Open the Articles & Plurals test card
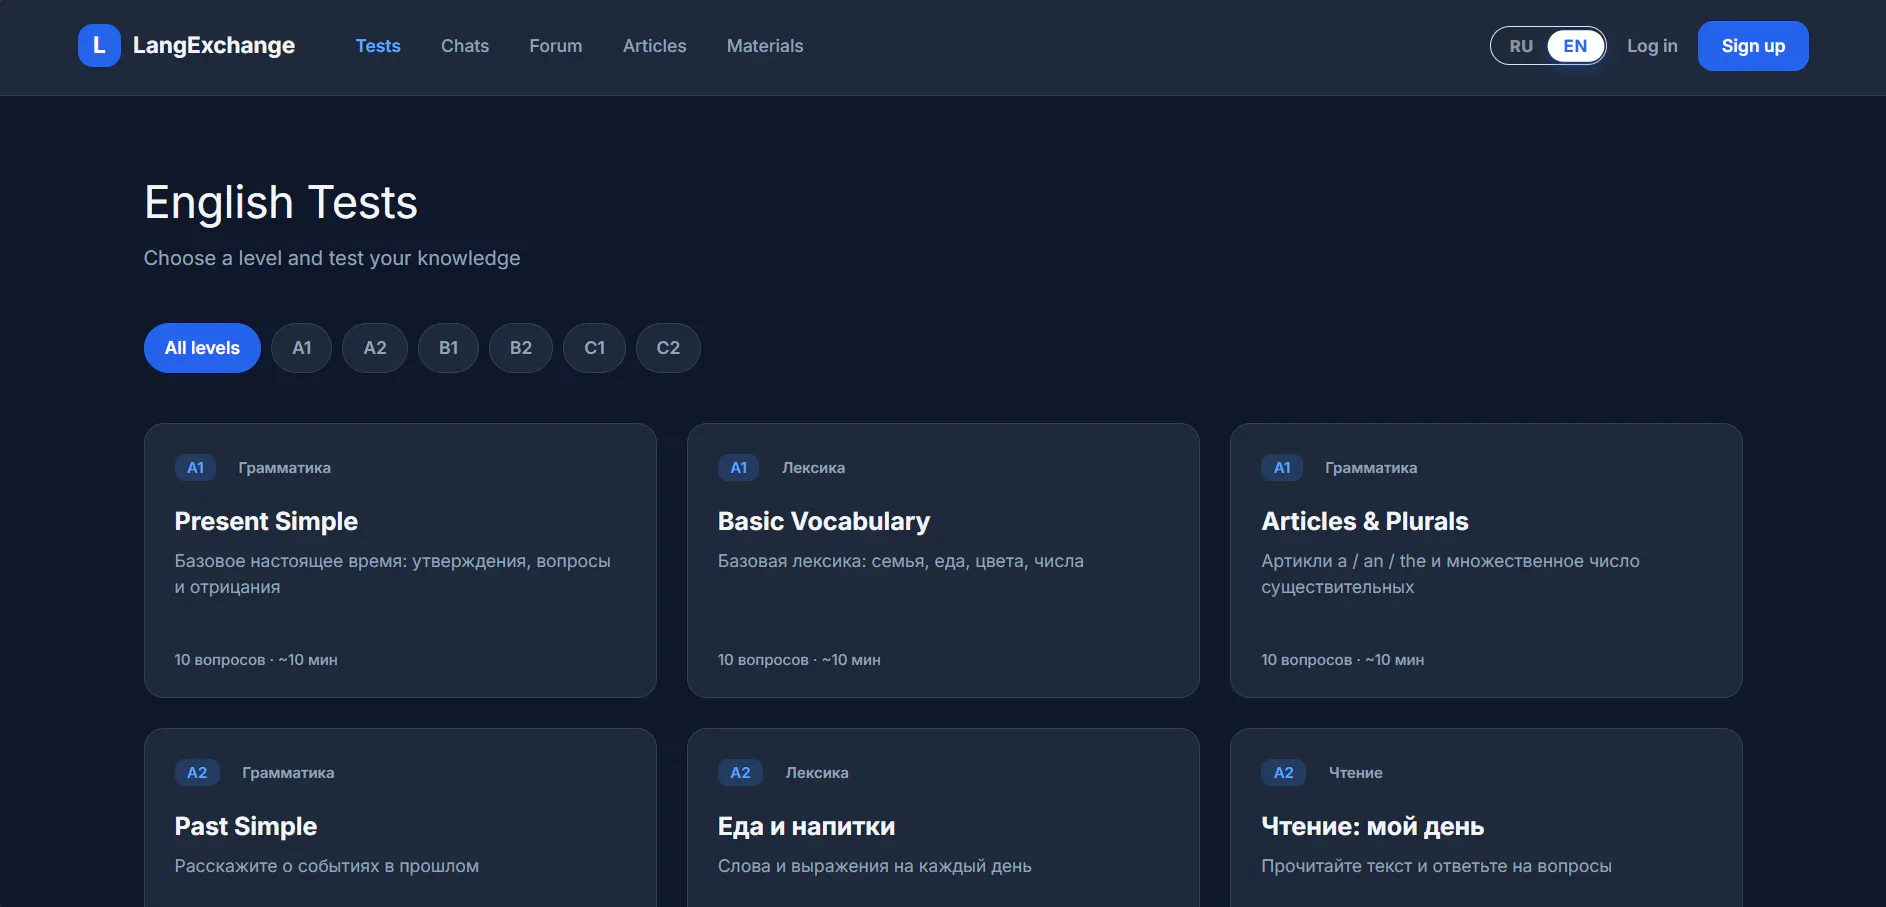The height and width of the screenshot is (907, 1886). [x=1486, y=560]
